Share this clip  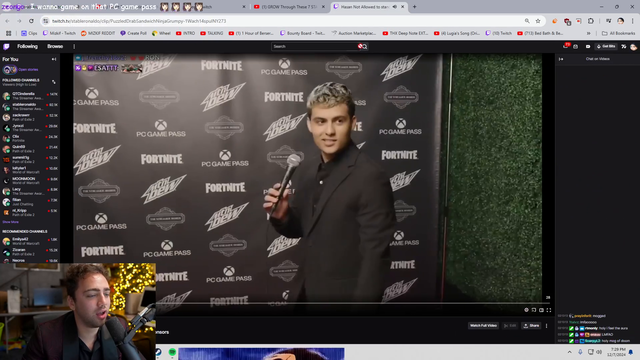click(x=531, y=326)
